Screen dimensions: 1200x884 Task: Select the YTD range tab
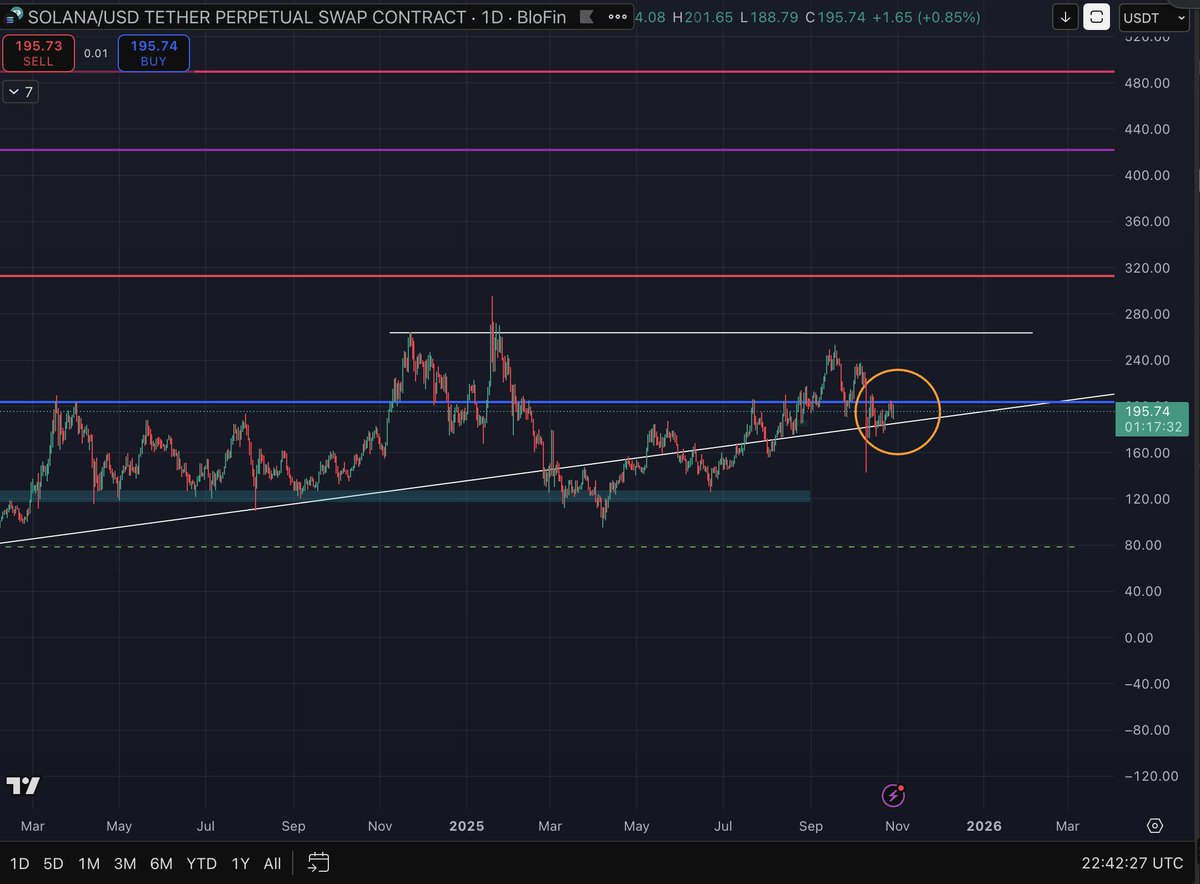201,862
